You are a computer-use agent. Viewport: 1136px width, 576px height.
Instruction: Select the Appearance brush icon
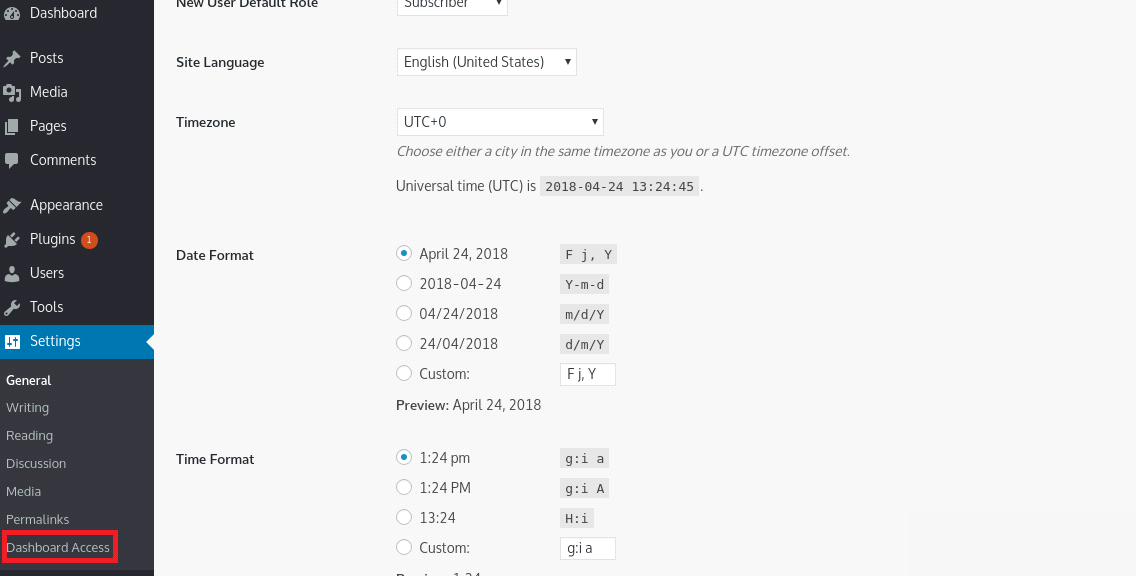tap(12, 205)
